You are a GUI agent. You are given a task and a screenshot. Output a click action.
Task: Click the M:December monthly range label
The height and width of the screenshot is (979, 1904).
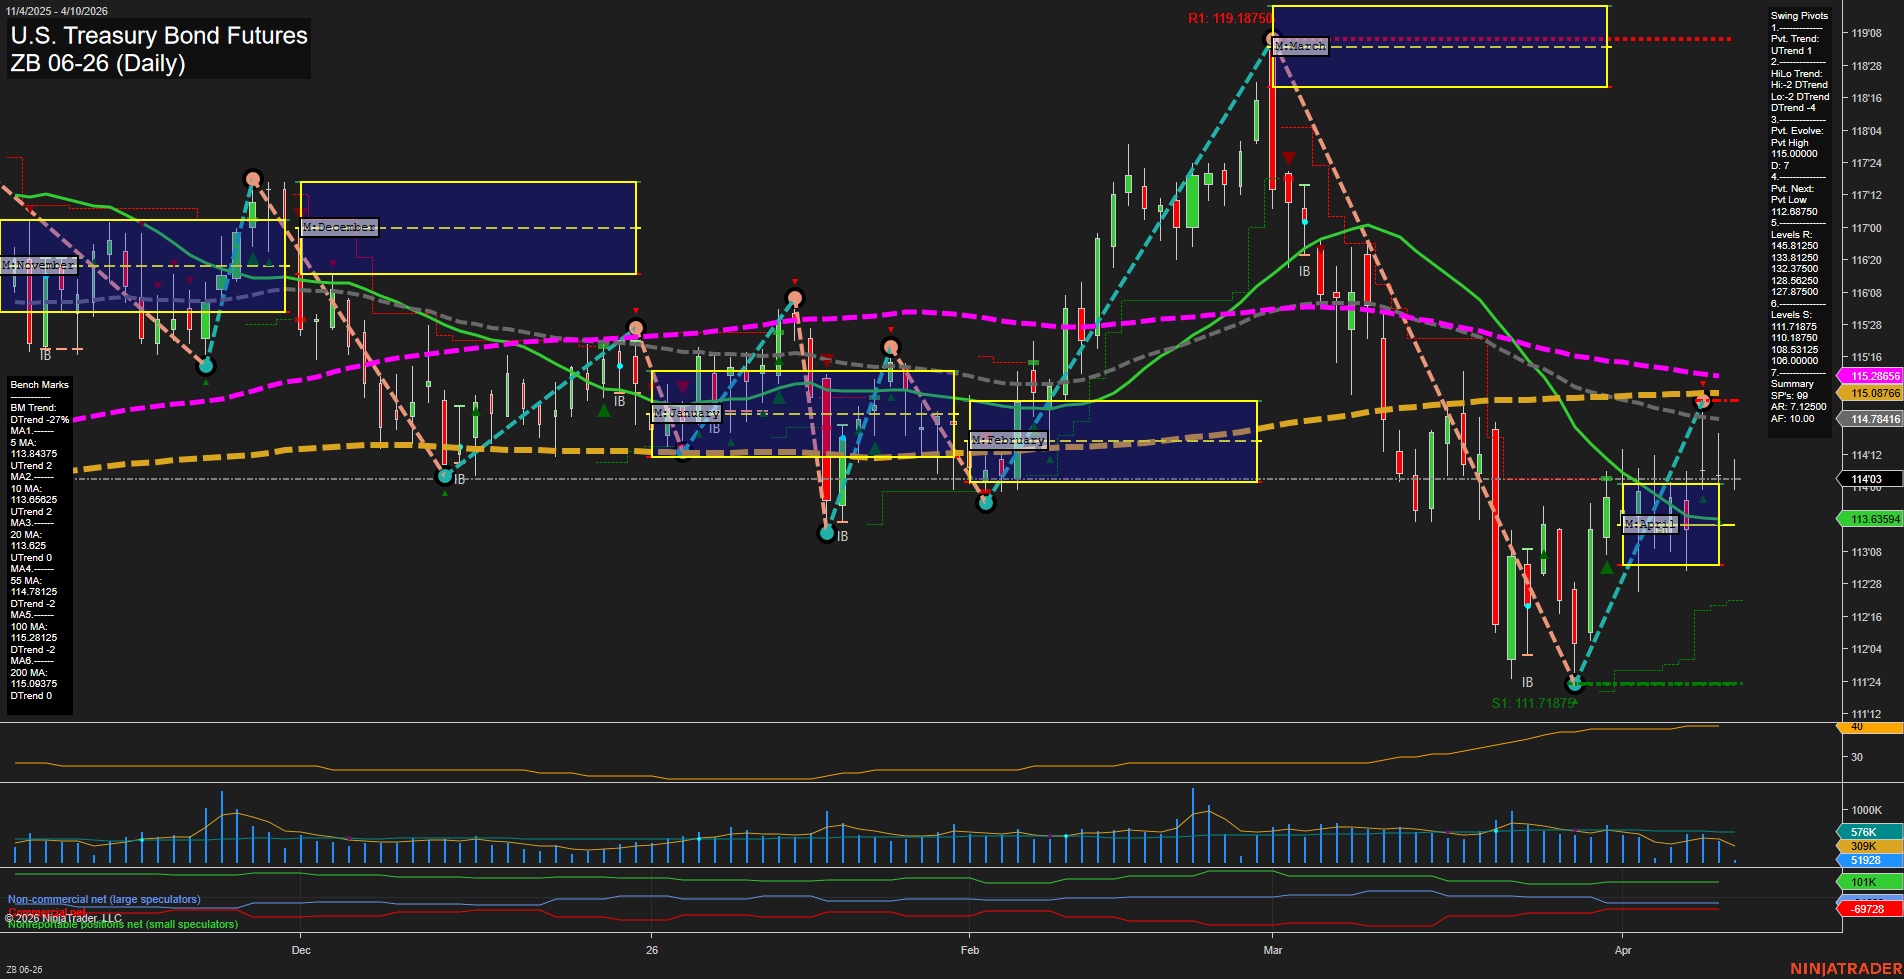(x=339, y=228)
